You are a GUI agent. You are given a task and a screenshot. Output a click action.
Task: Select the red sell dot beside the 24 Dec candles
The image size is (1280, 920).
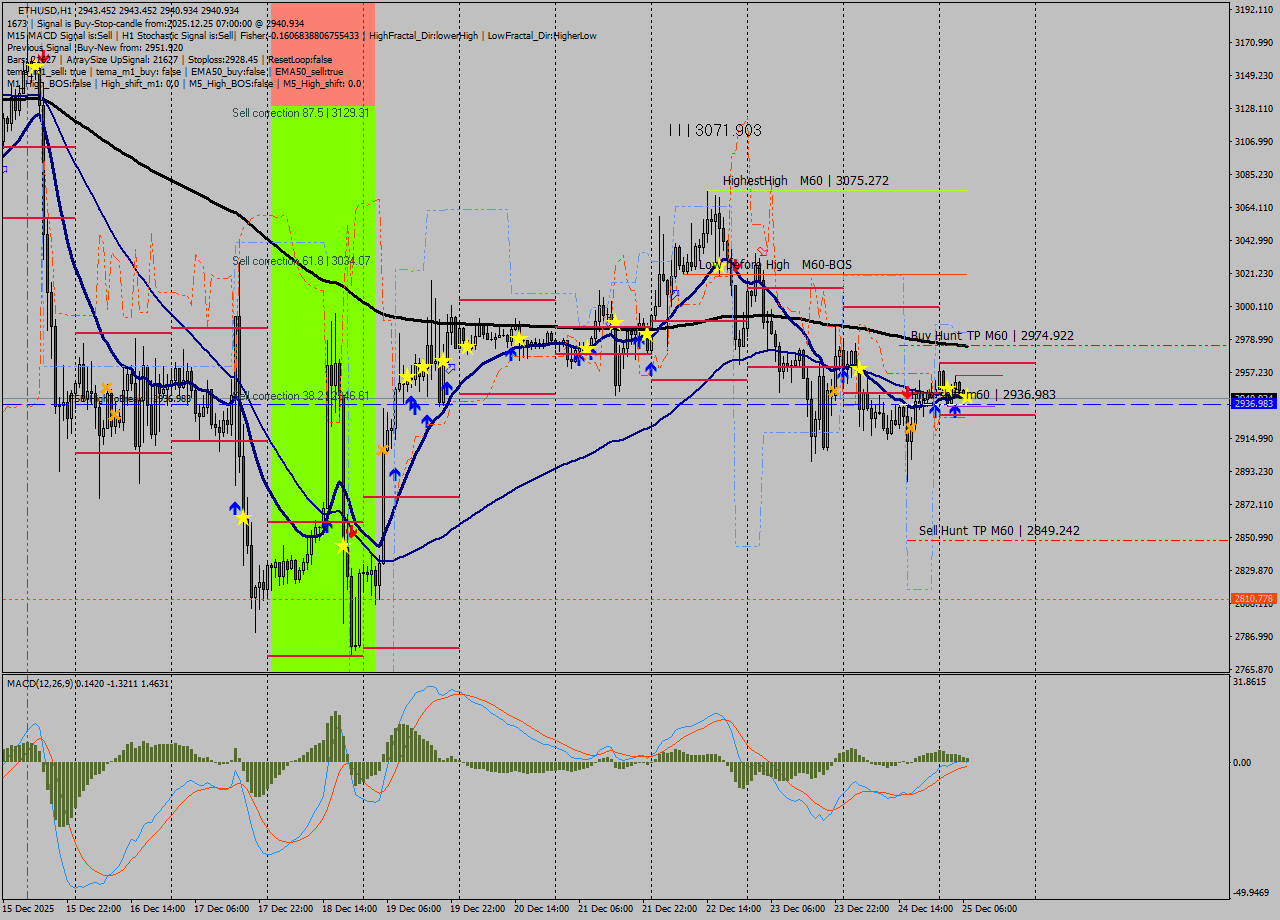[908, 393]
